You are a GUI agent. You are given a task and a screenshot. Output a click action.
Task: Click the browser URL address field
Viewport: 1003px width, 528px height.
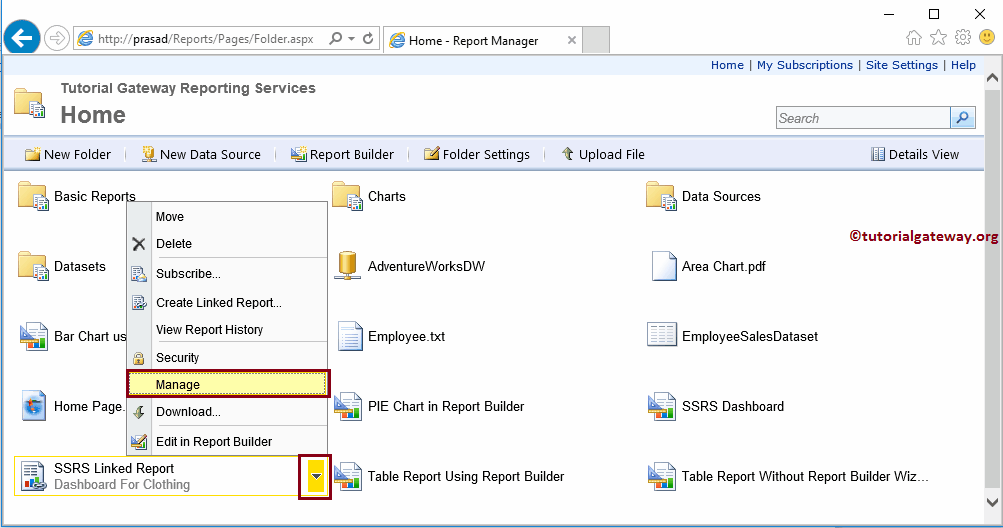tap(205, 39)
